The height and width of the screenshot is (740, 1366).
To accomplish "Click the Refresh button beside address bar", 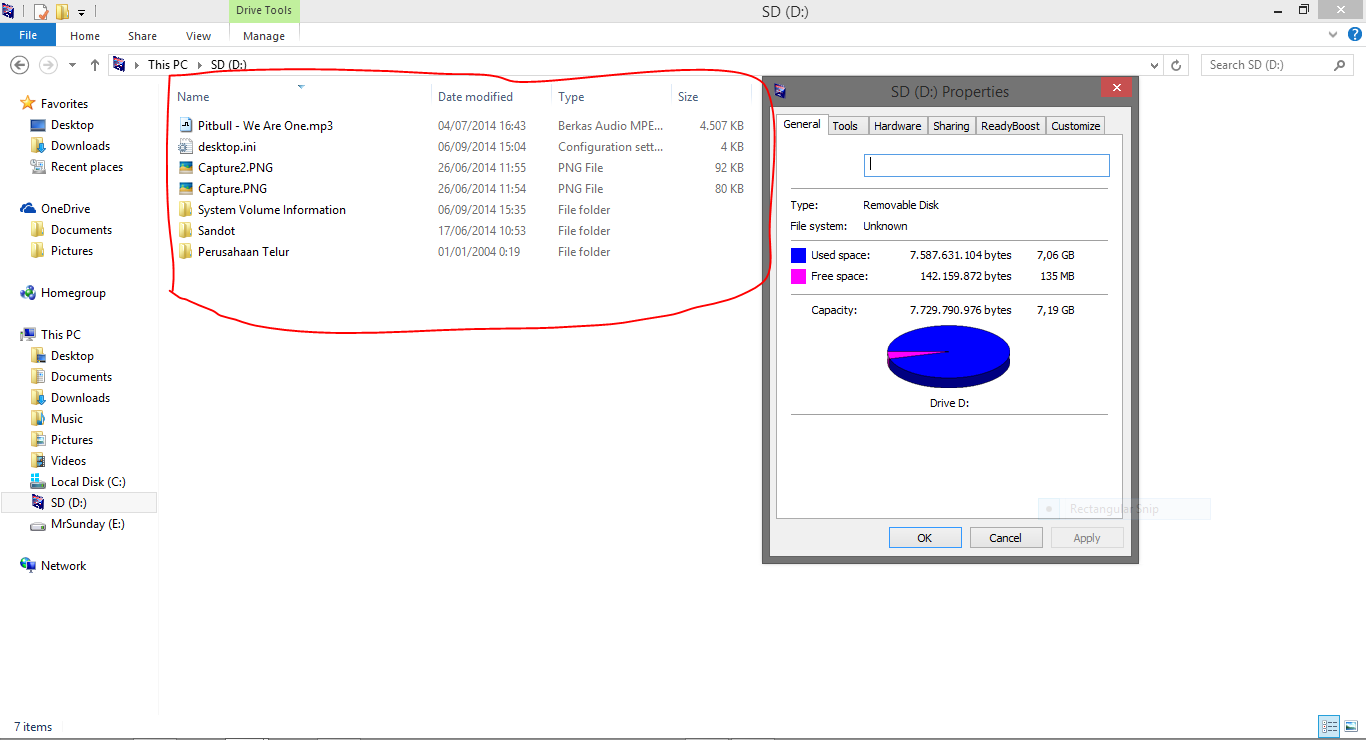I will [1177, 65].
